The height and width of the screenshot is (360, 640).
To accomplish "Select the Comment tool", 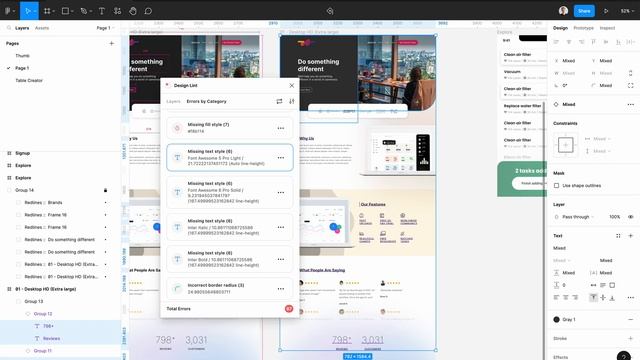I will (x=148, y=11).
